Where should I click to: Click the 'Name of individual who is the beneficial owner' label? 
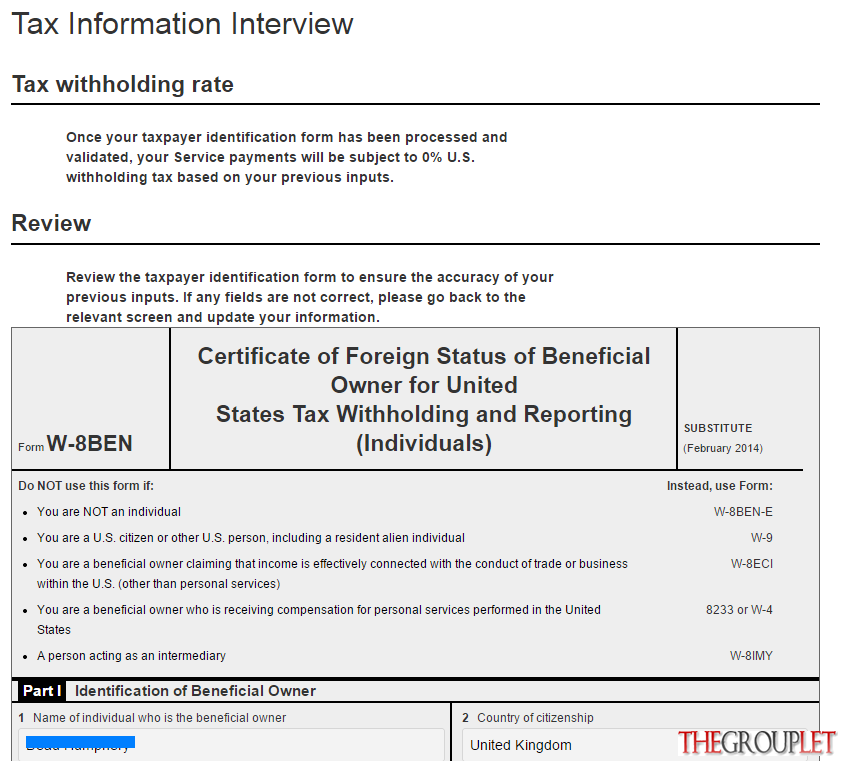[159, 717]
